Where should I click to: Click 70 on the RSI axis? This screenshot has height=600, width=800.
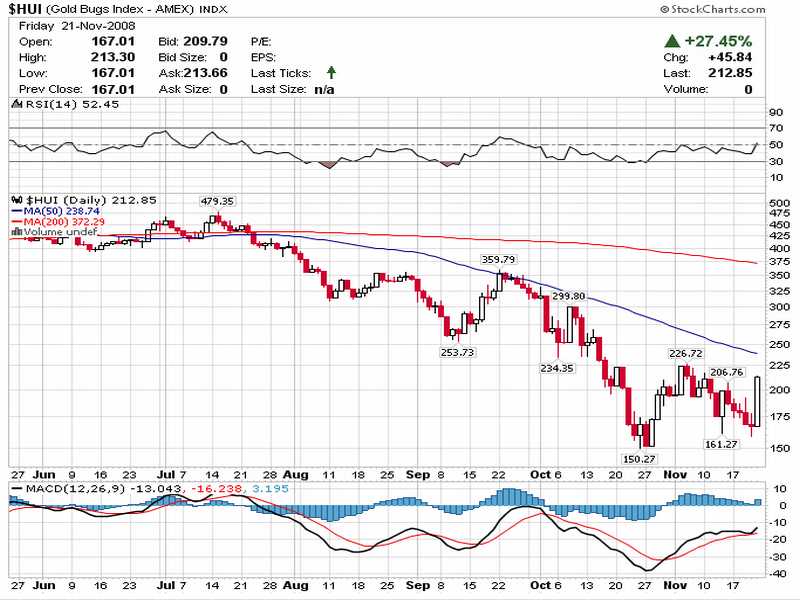pos(776,128)
